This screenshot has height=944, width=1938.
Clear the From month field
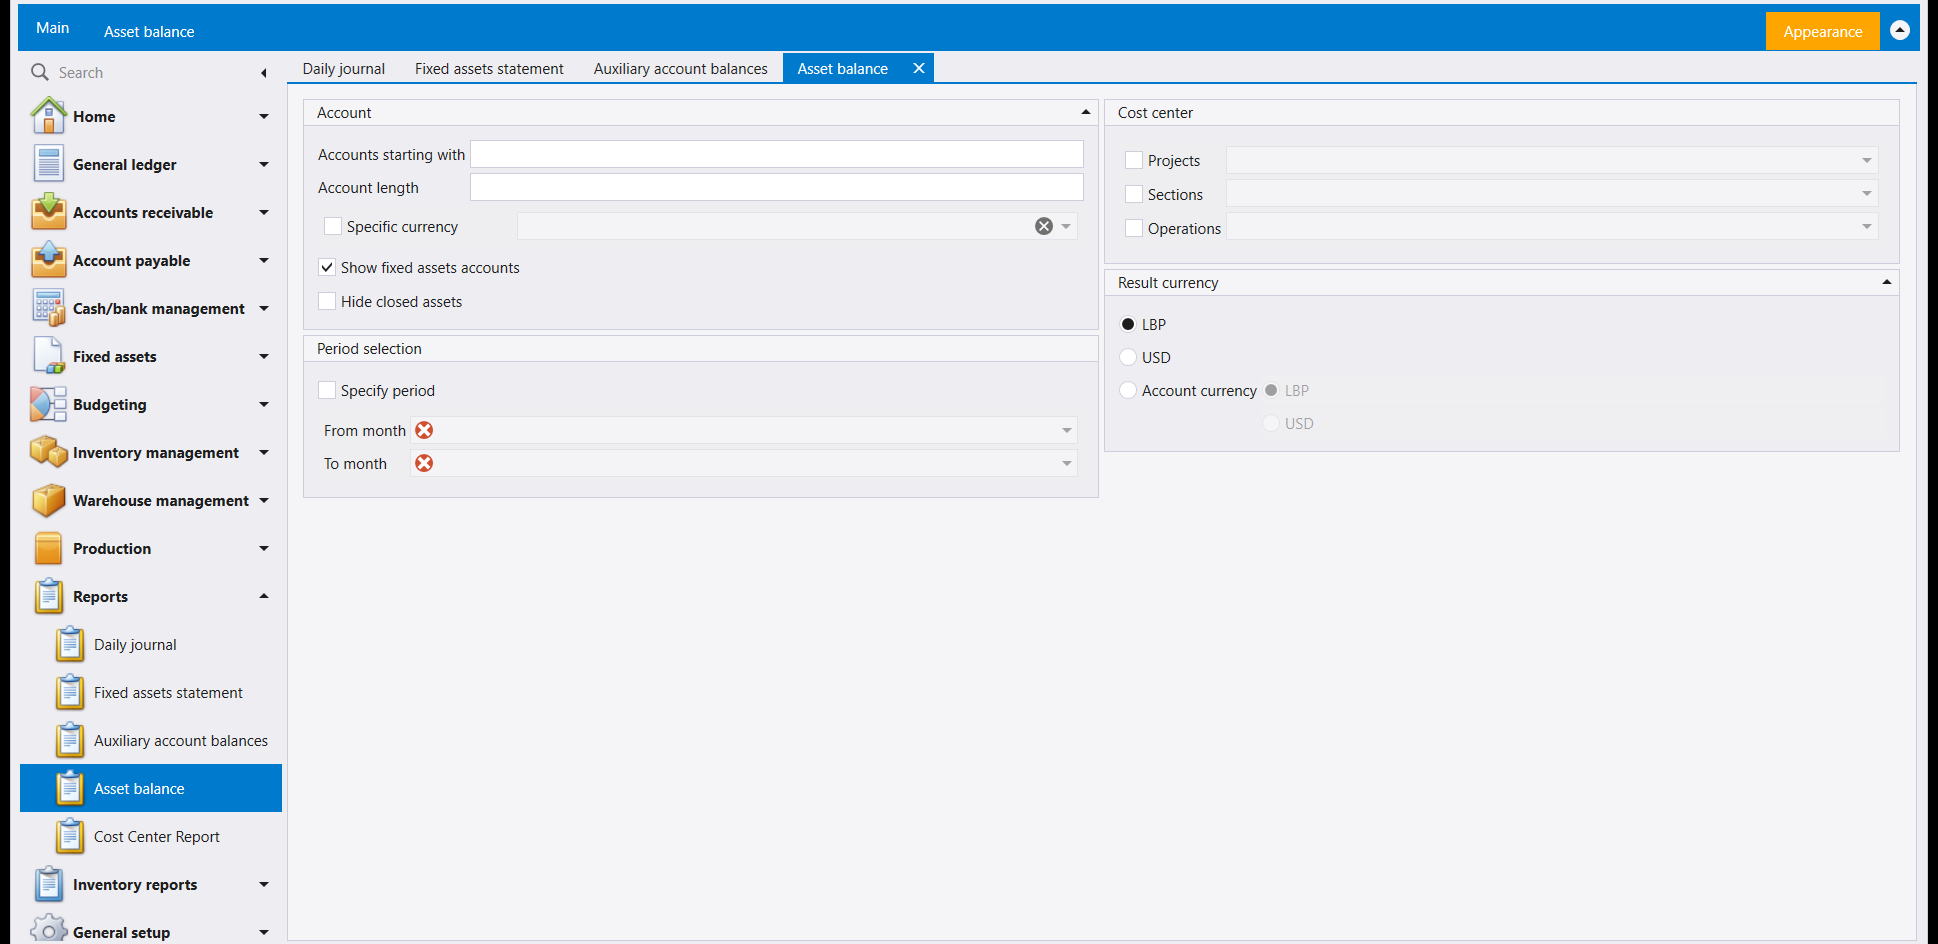tap(424, 430)
